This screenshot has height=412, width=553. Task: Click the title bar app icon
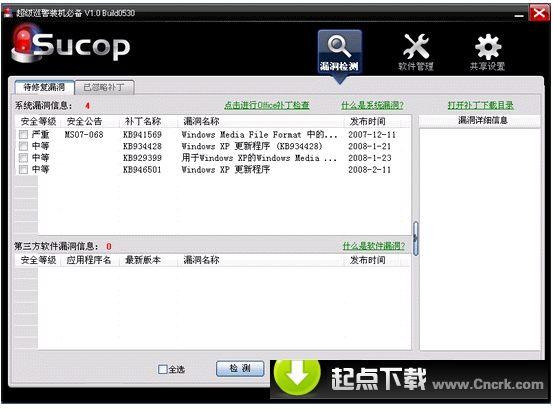click(8, 13)
